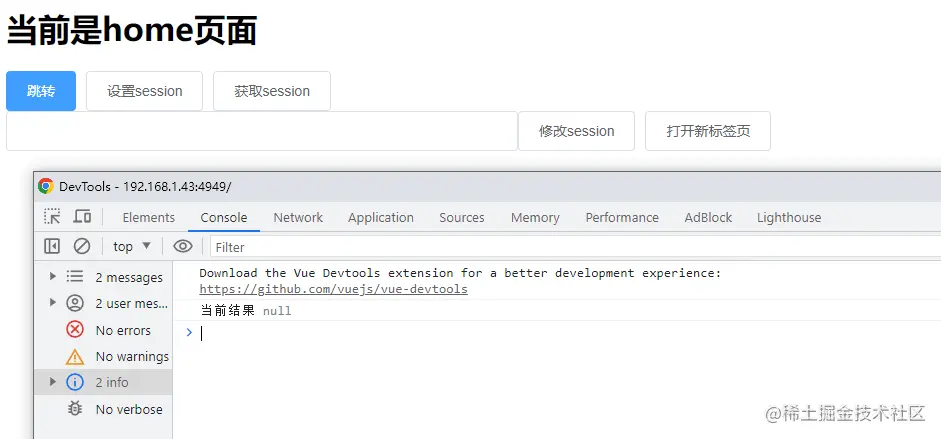941x439 pixels.
Task: Toggle the device toolbar icon
Action: click(82, 217)
